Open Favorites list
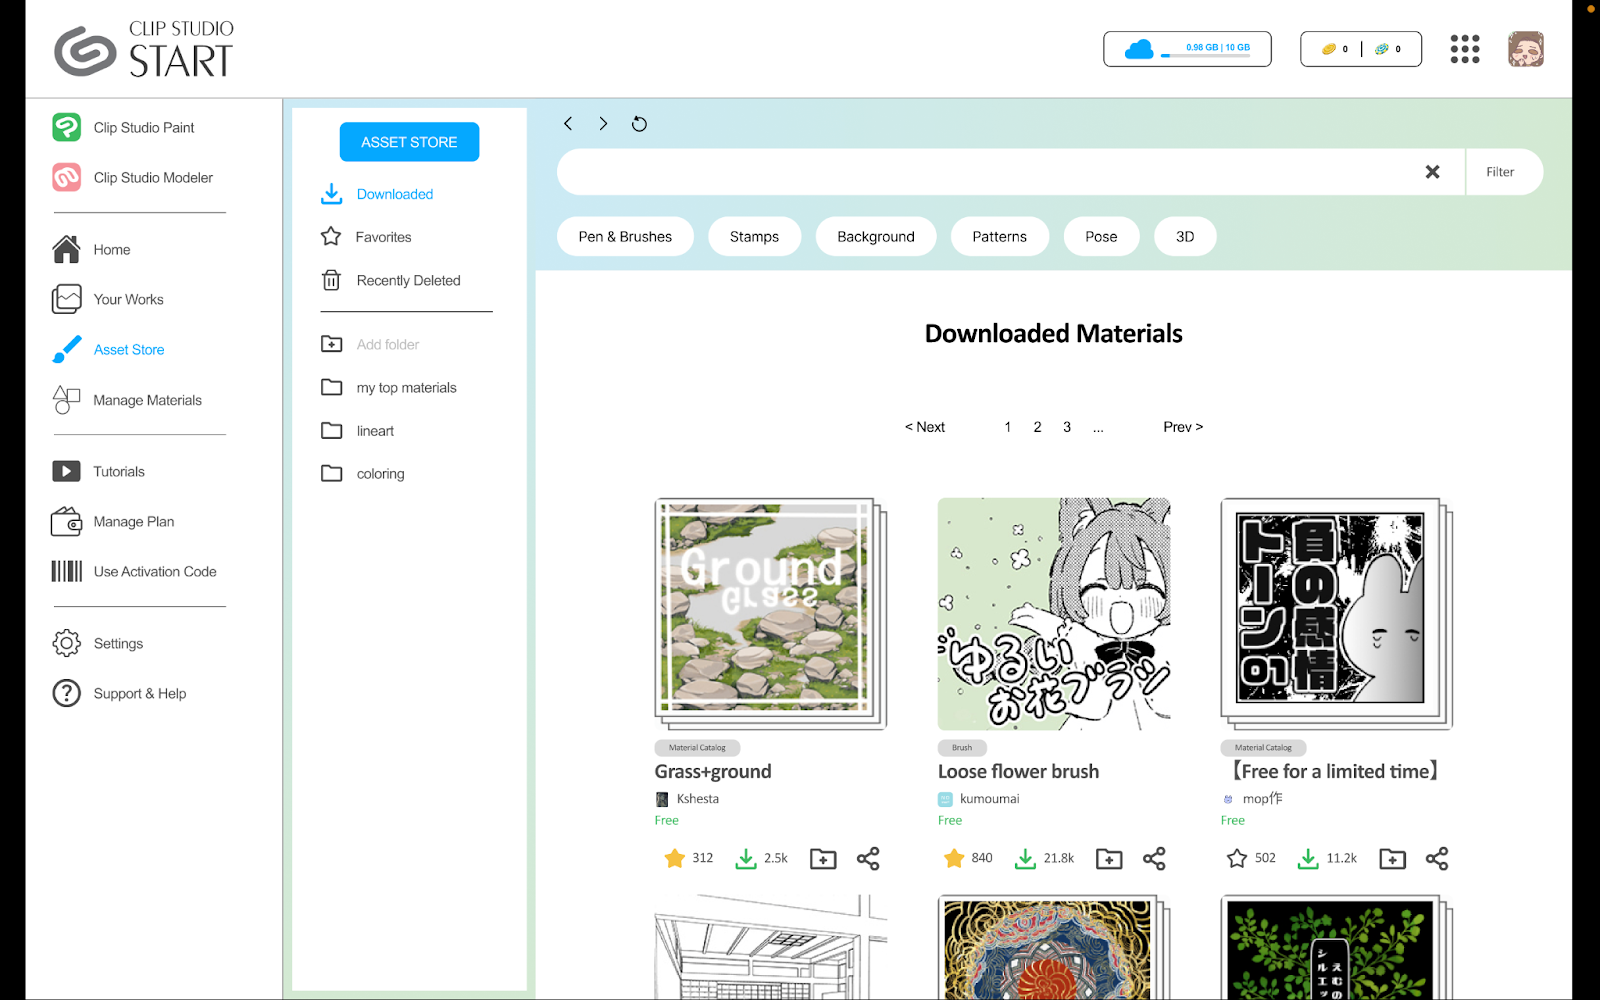 coord(366,237)
